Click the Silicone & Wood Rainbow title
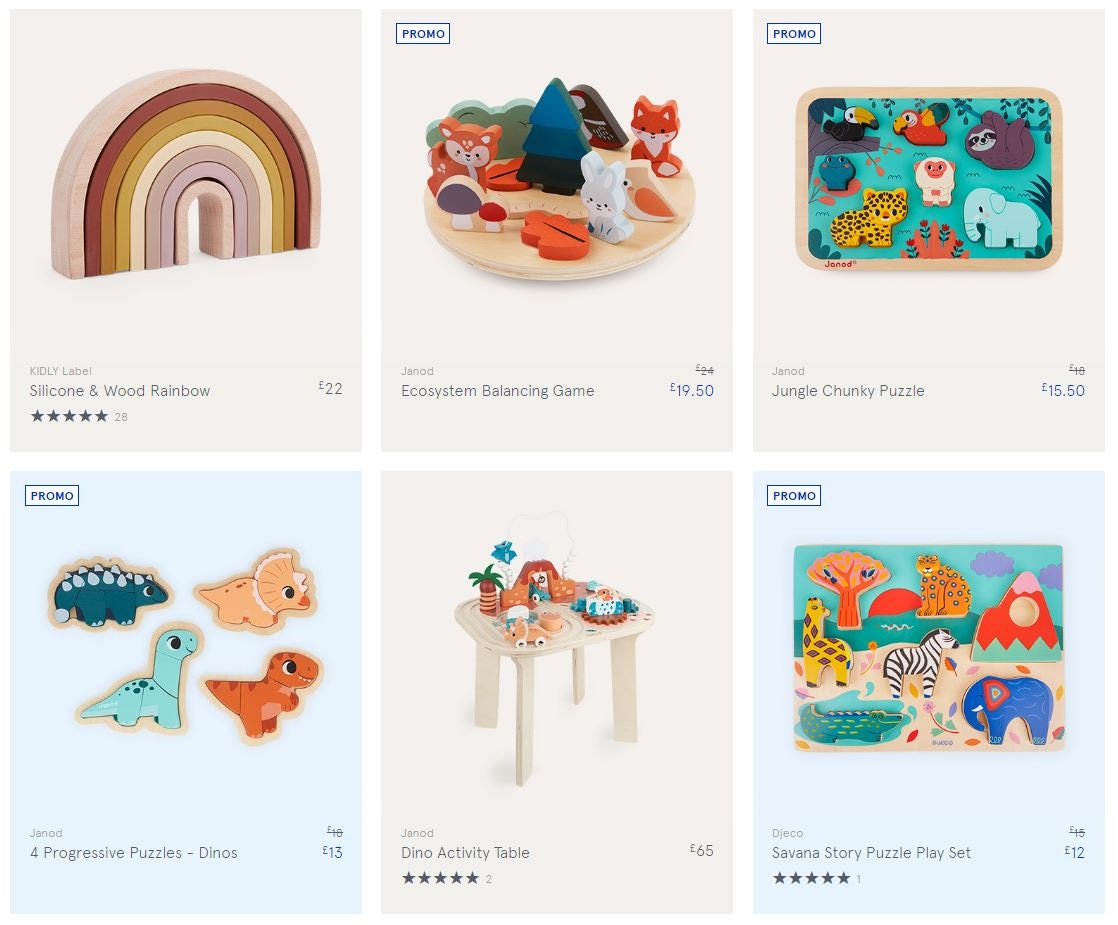Viewport: 1118px width, 925px height. click(x=120, y=391)
